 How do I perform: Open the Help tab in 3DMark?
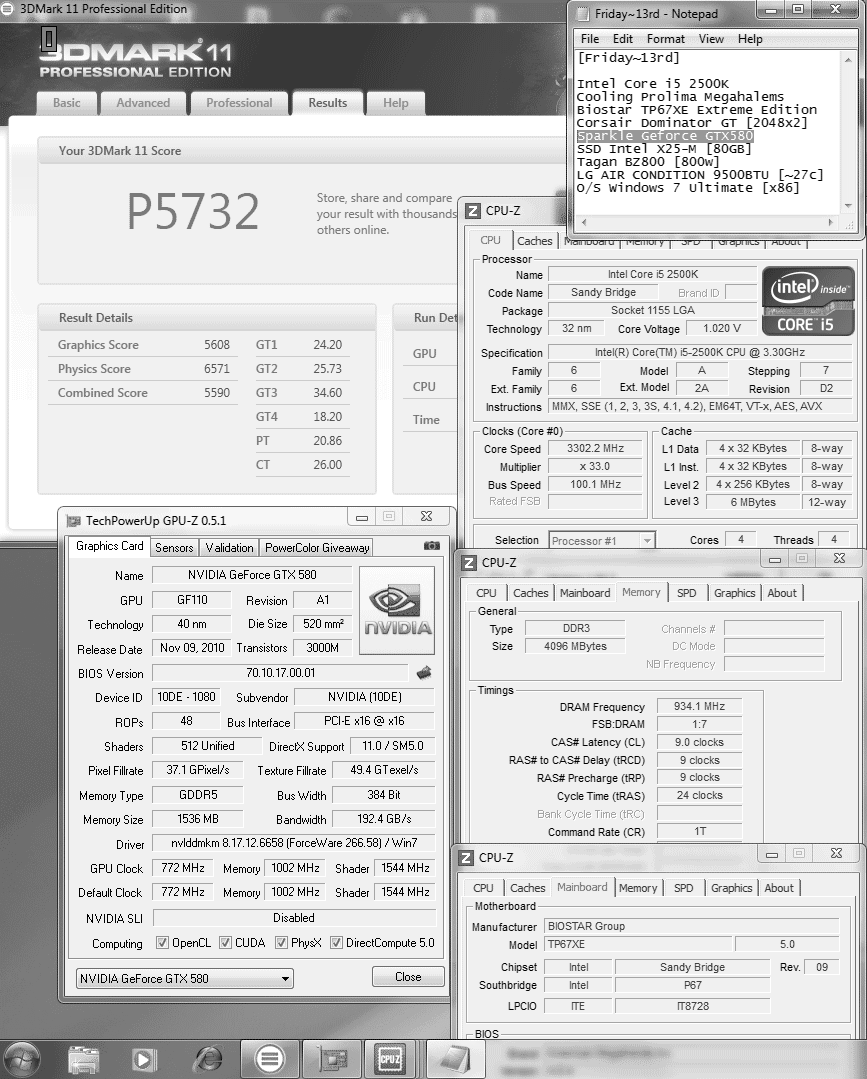396,103
